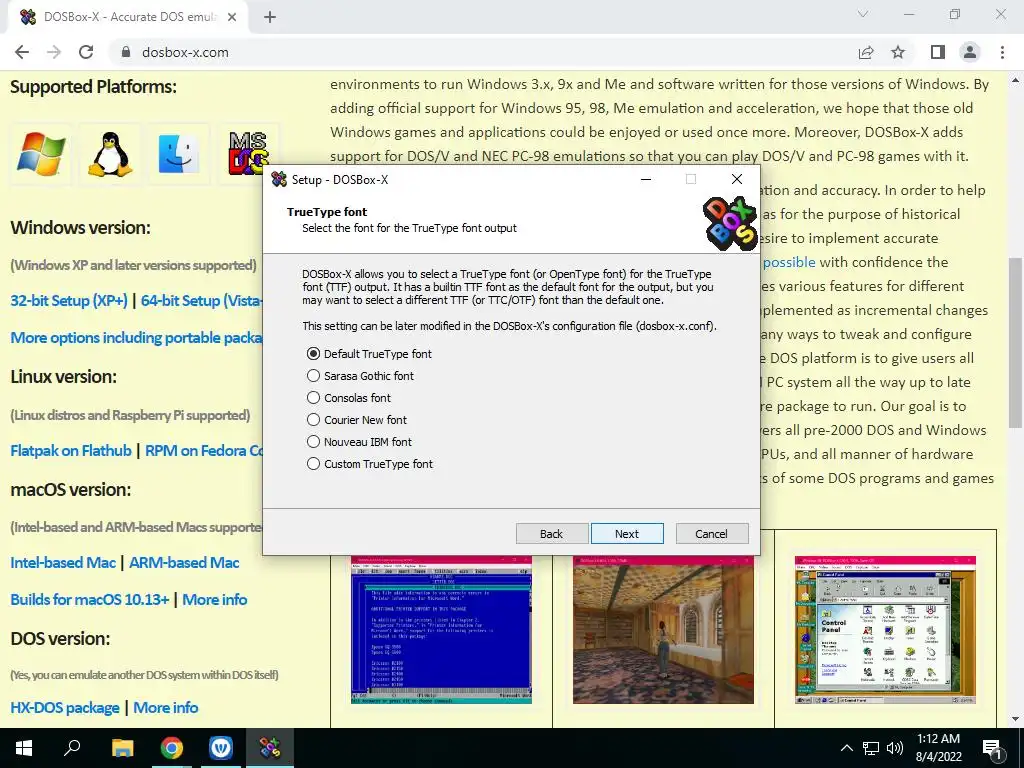This screenshot has width=1024, height=768.
Task: Open the blue W app in taskbar
Action: click(x=221, y=748)
